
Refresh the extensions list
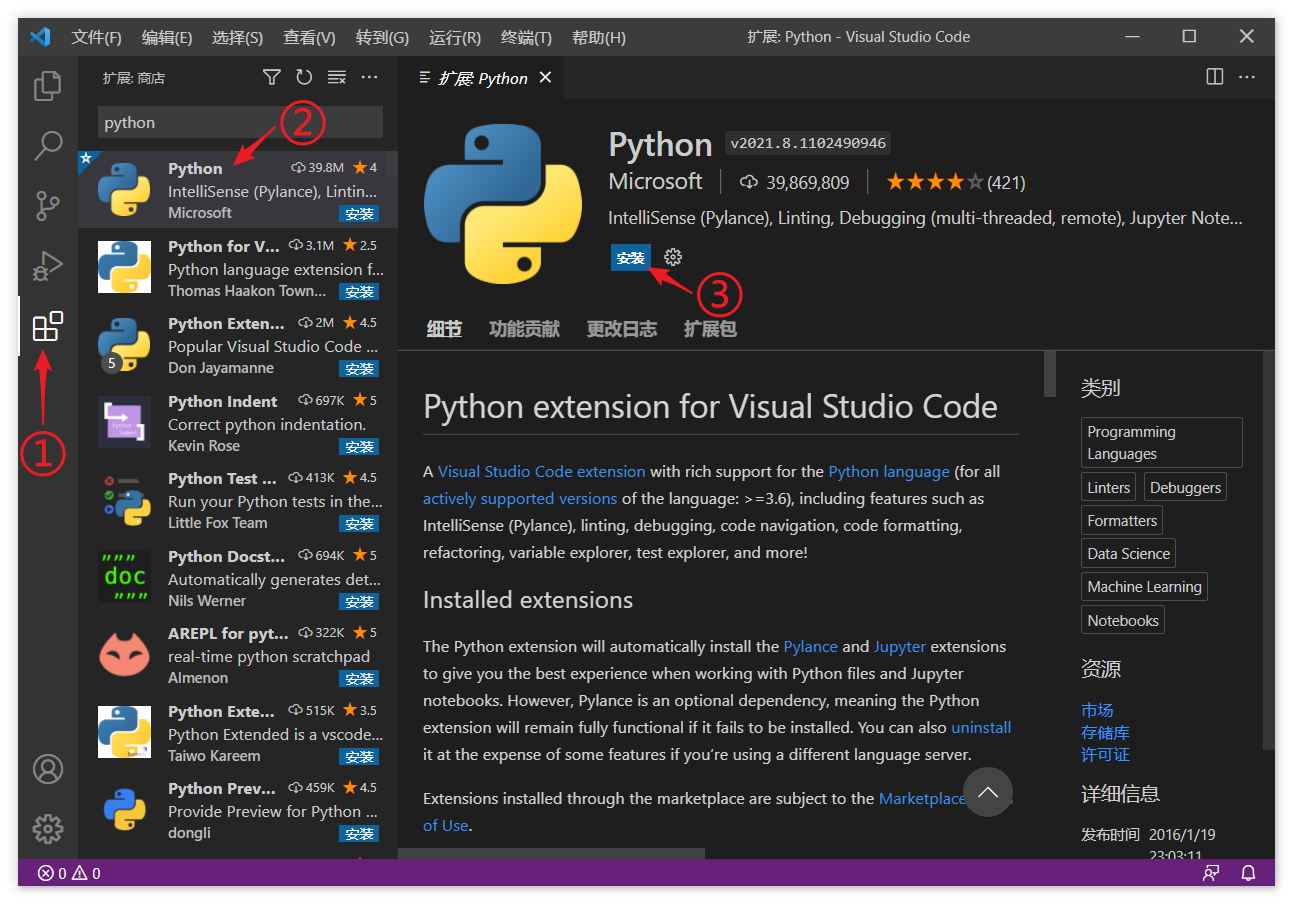point(304,77)
